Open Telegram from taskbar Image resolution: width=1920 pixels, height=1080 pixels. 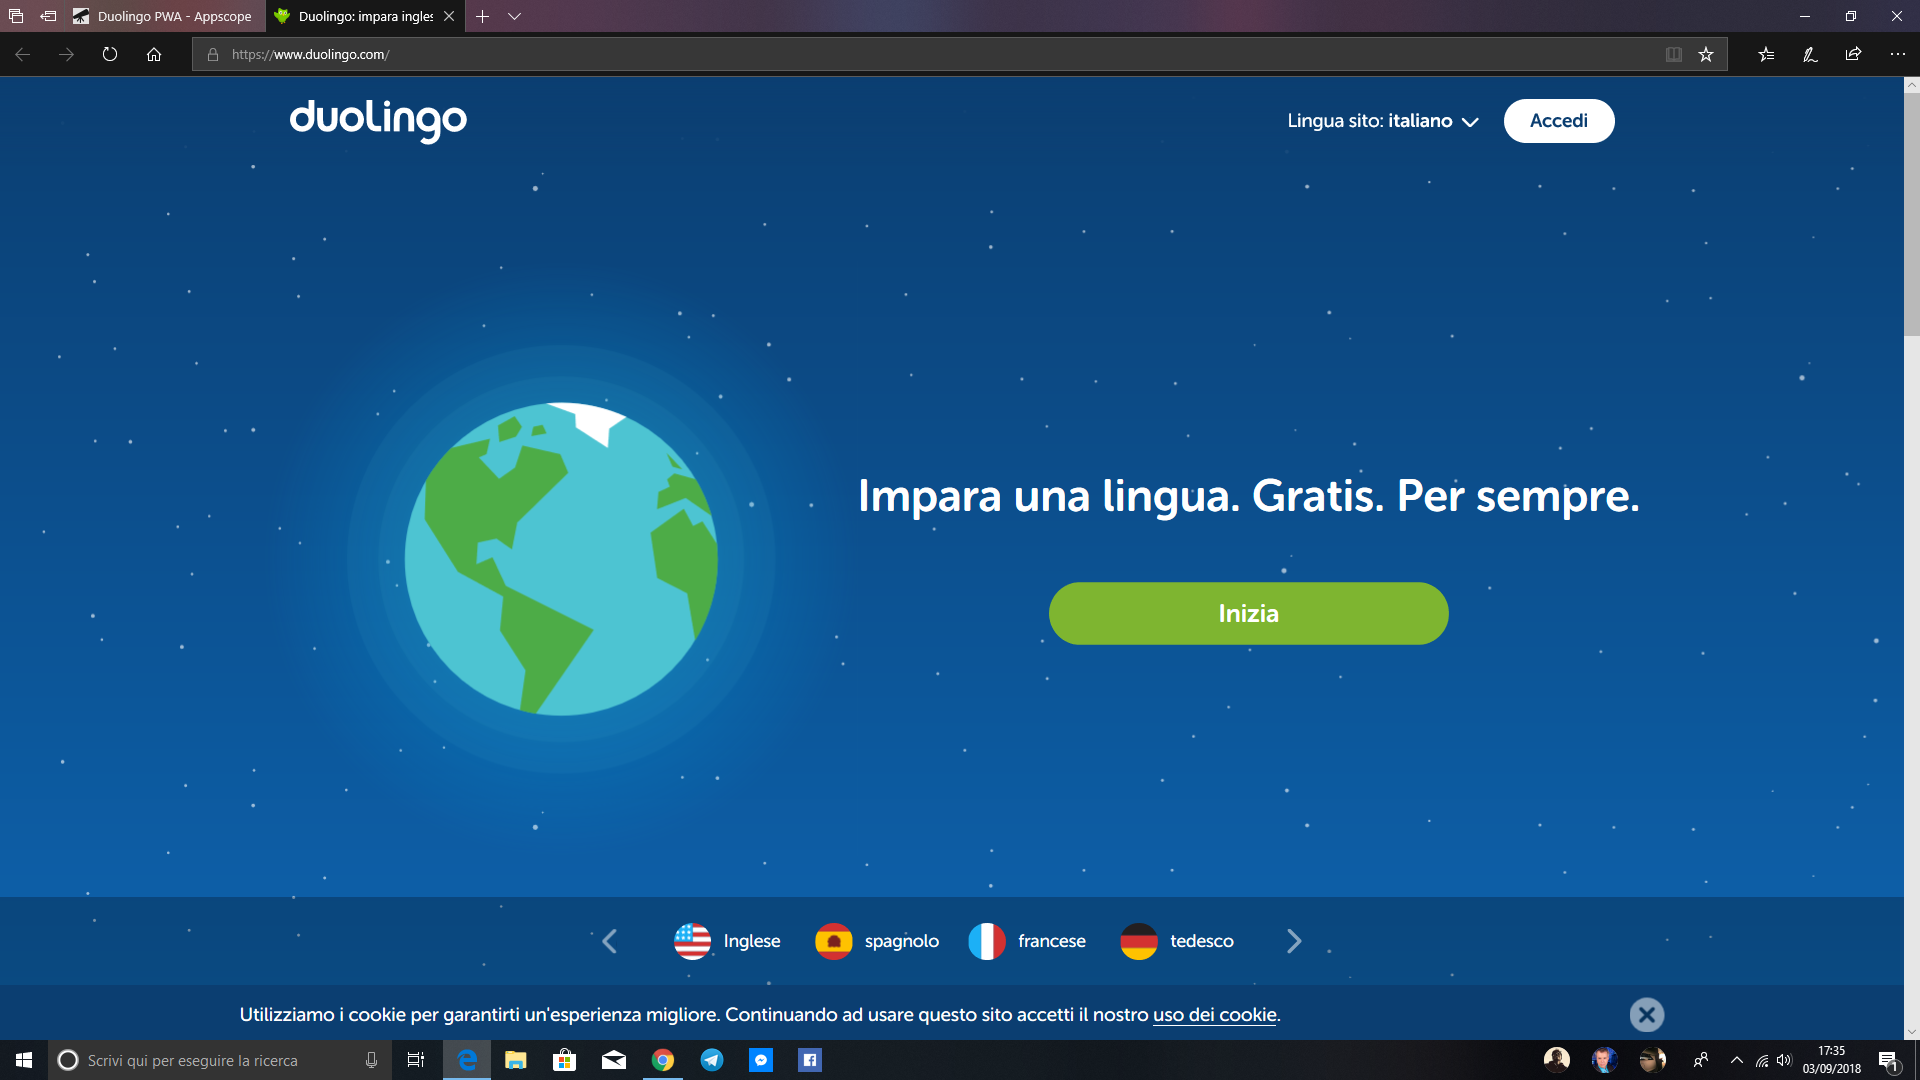(712, 1060)
